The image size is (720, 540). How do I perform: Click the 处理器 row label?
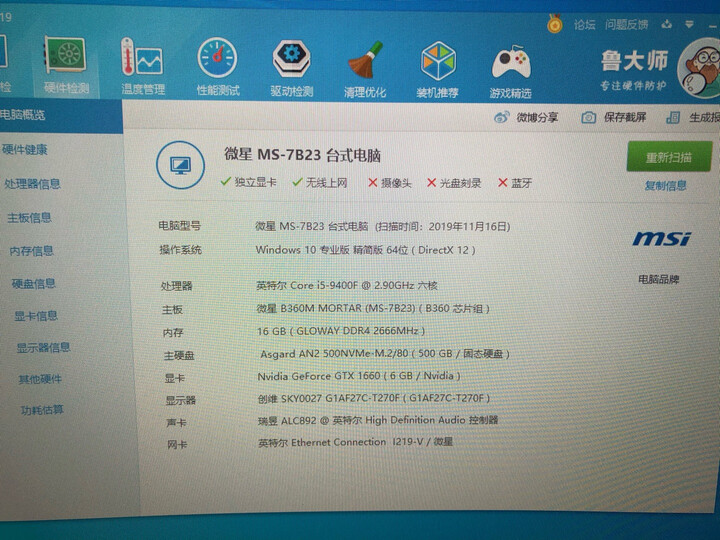(176, 286)
